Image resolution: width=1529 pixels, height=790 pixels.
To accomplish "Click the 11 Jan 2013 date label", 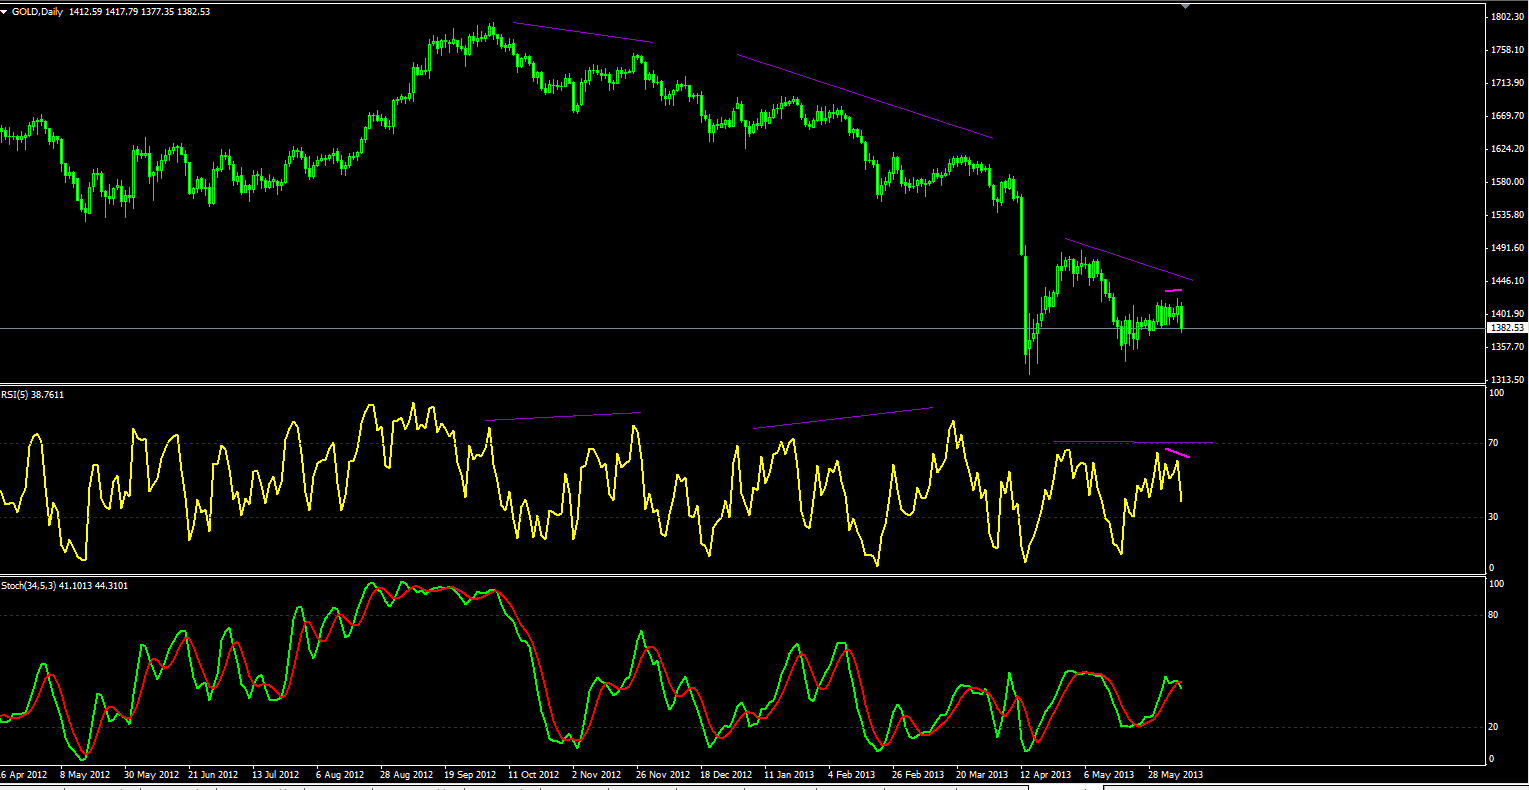I will click(x=790, y=775).
